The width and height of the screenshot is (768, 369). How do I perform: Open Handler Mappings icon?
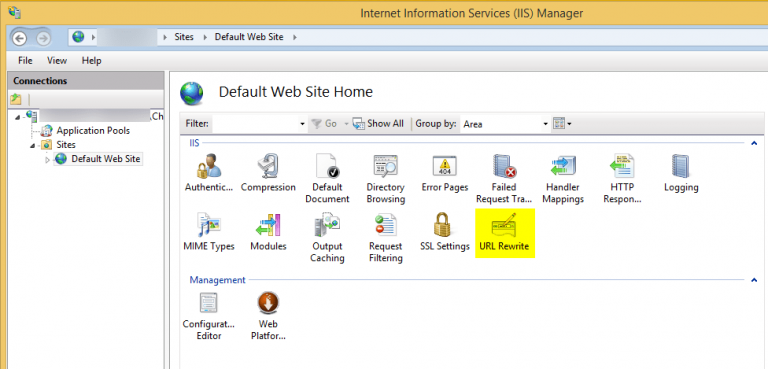pos(563,179)
